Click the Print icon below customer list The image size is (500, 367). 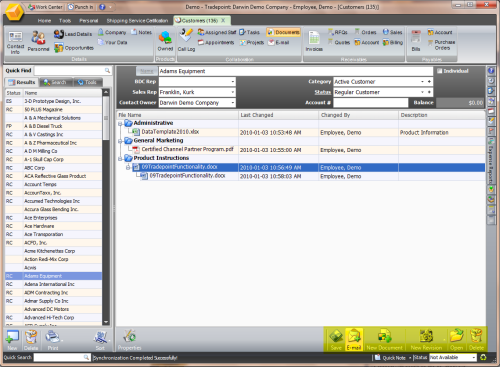click(x=53, y=340)
